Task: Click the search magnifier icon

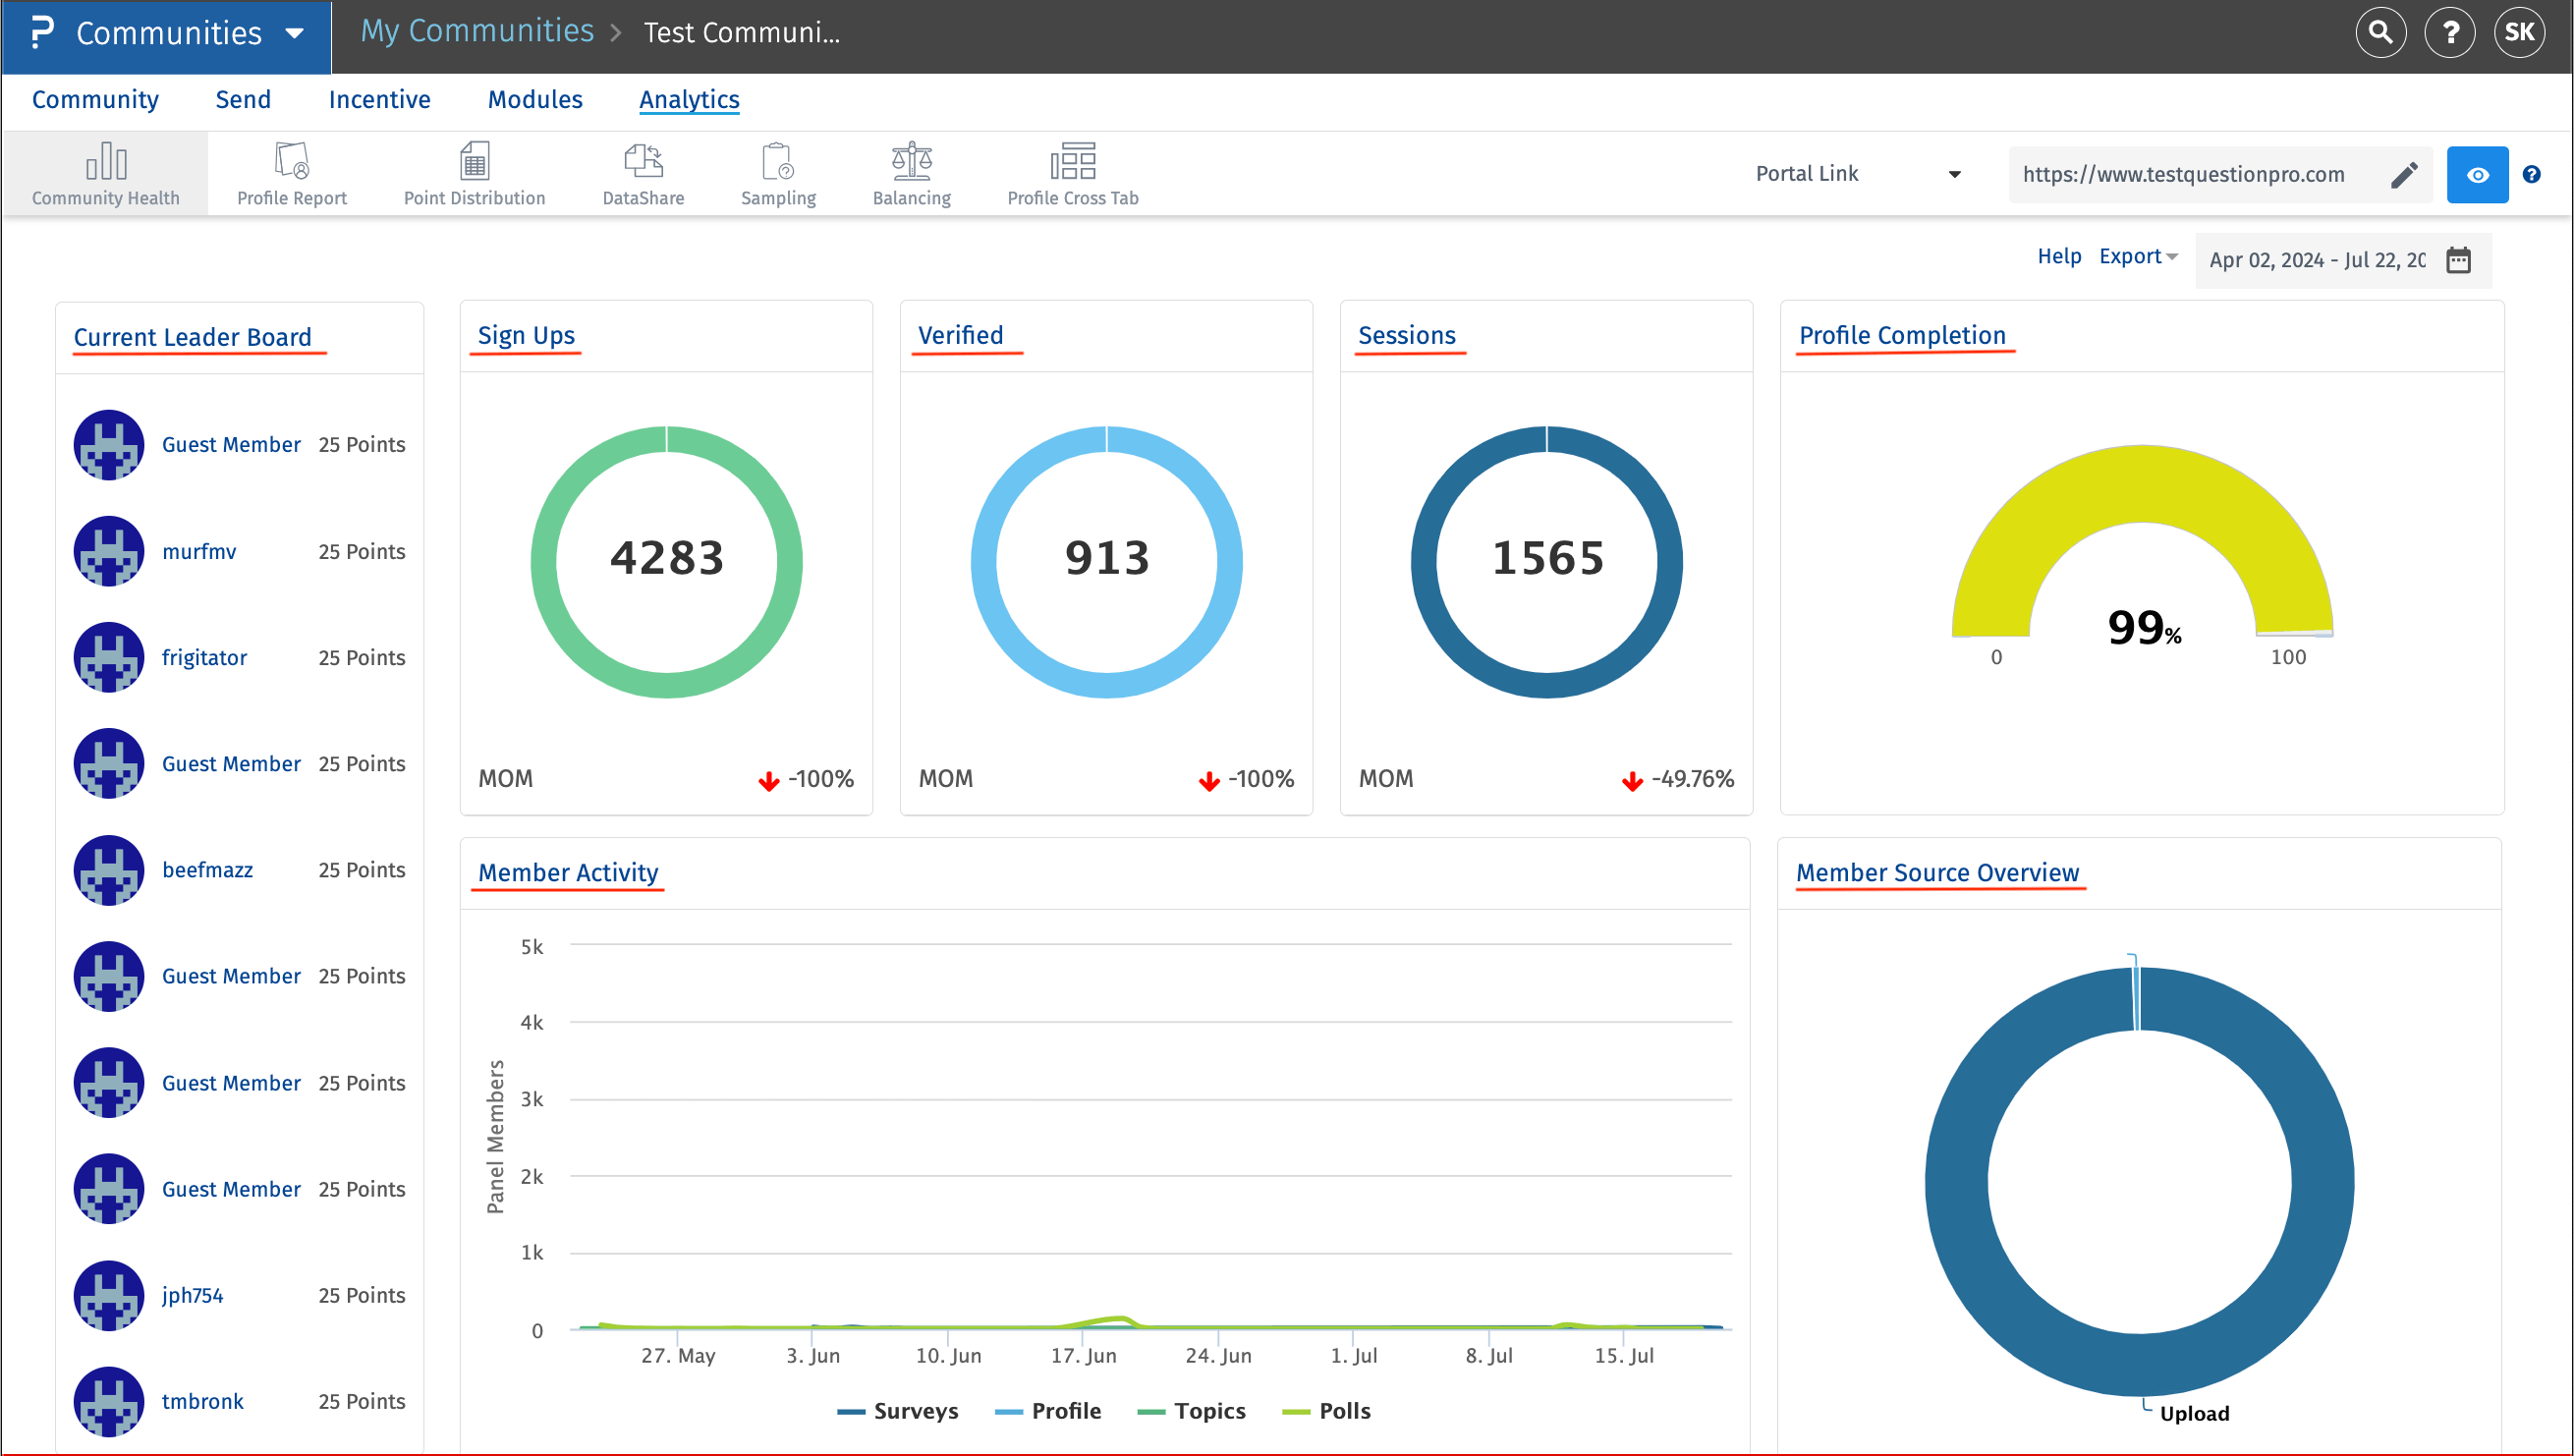Action: coord(2380,33)
